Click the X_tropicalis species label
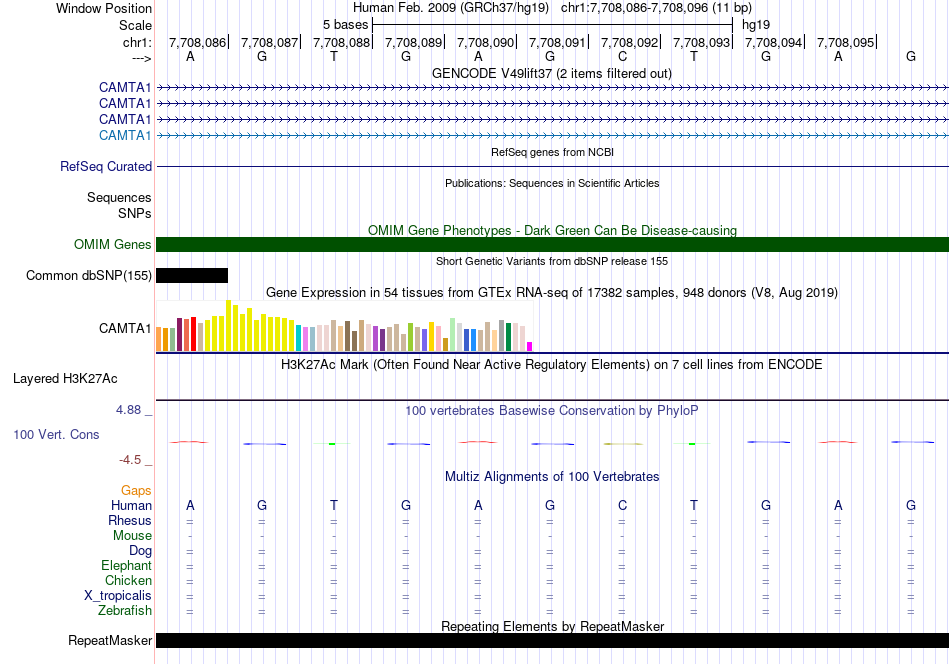The image size is (950, 664). [x=118, y=596]
